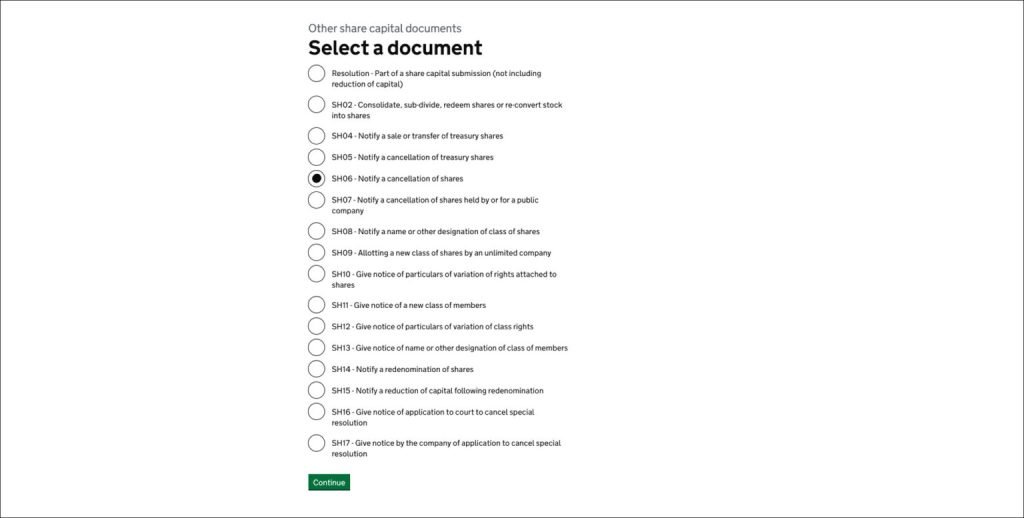Select SH15 reduction of capital following redenomination
This screenshot has width=1024, height=518.
click(316, 390)
